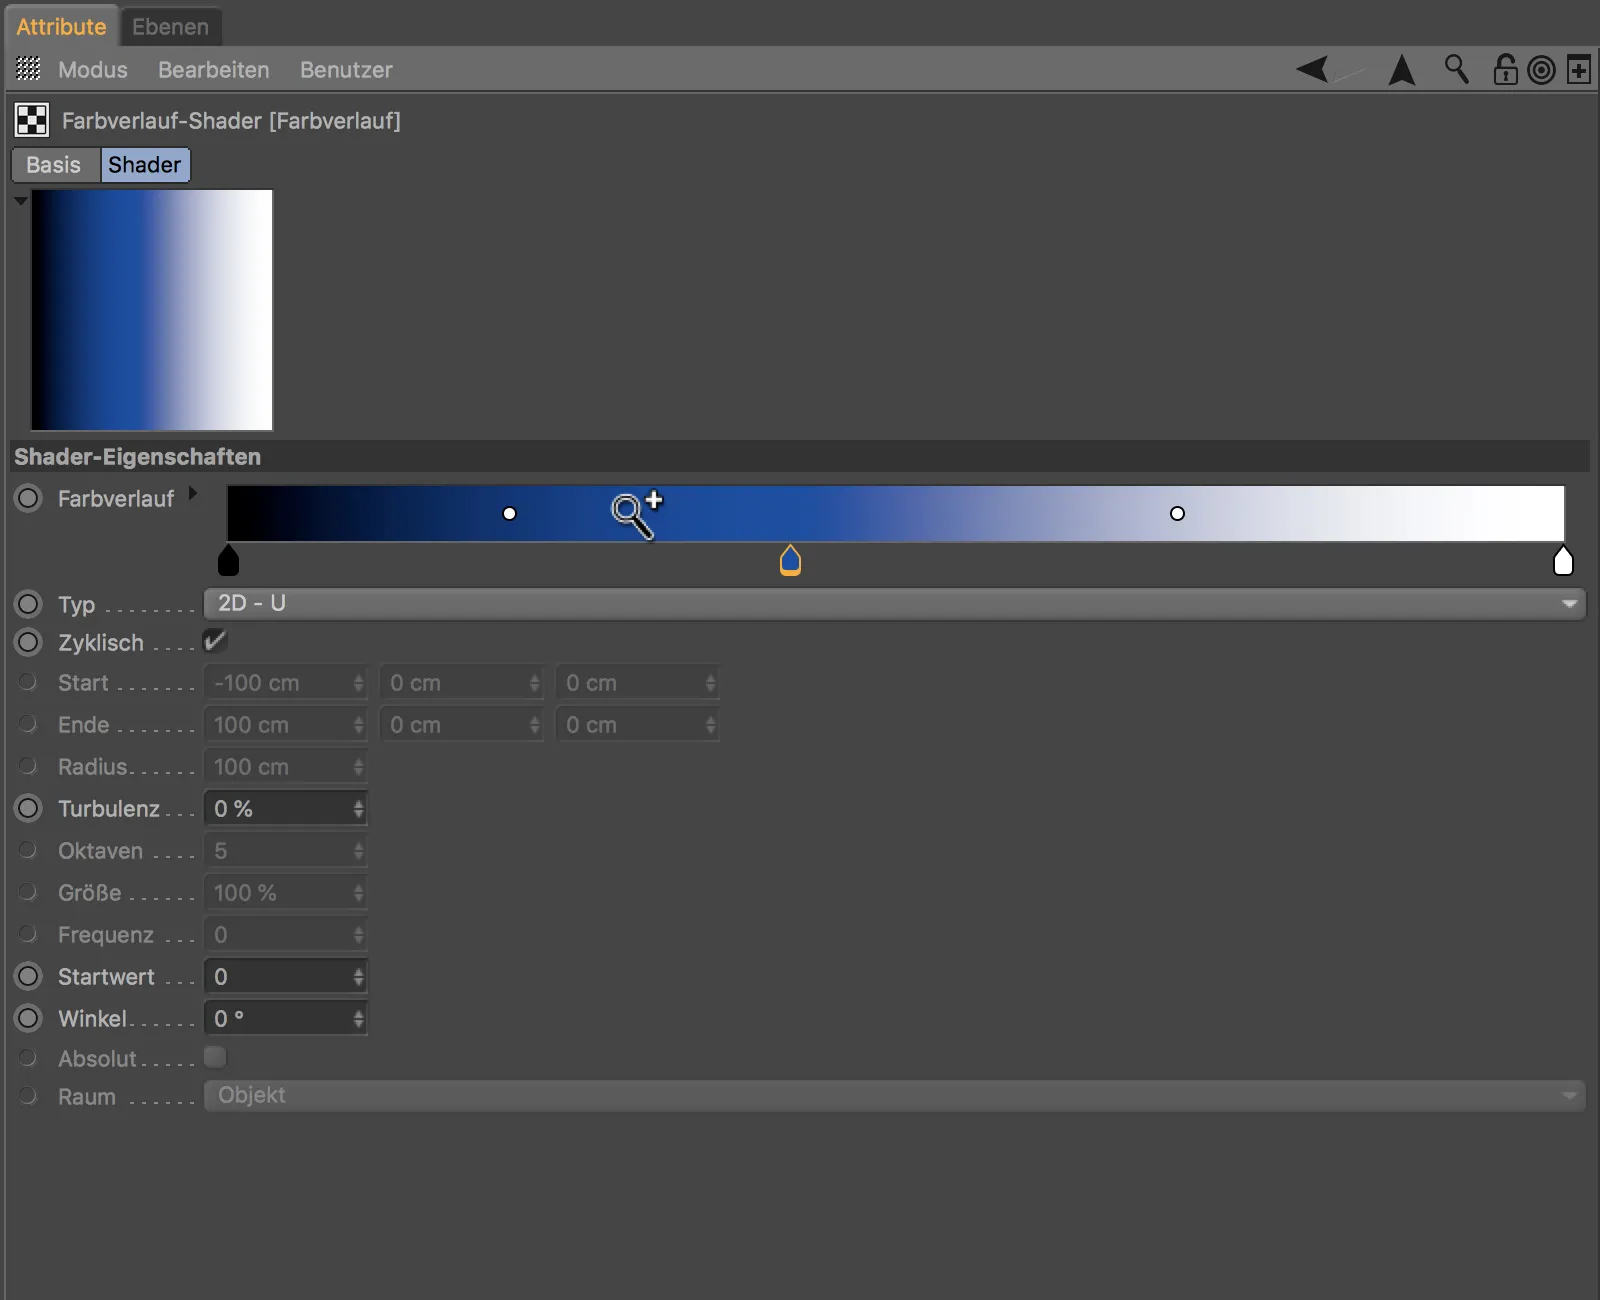Open the search icon in the toolbar

pyautogui.click(x=1457, y=69)
